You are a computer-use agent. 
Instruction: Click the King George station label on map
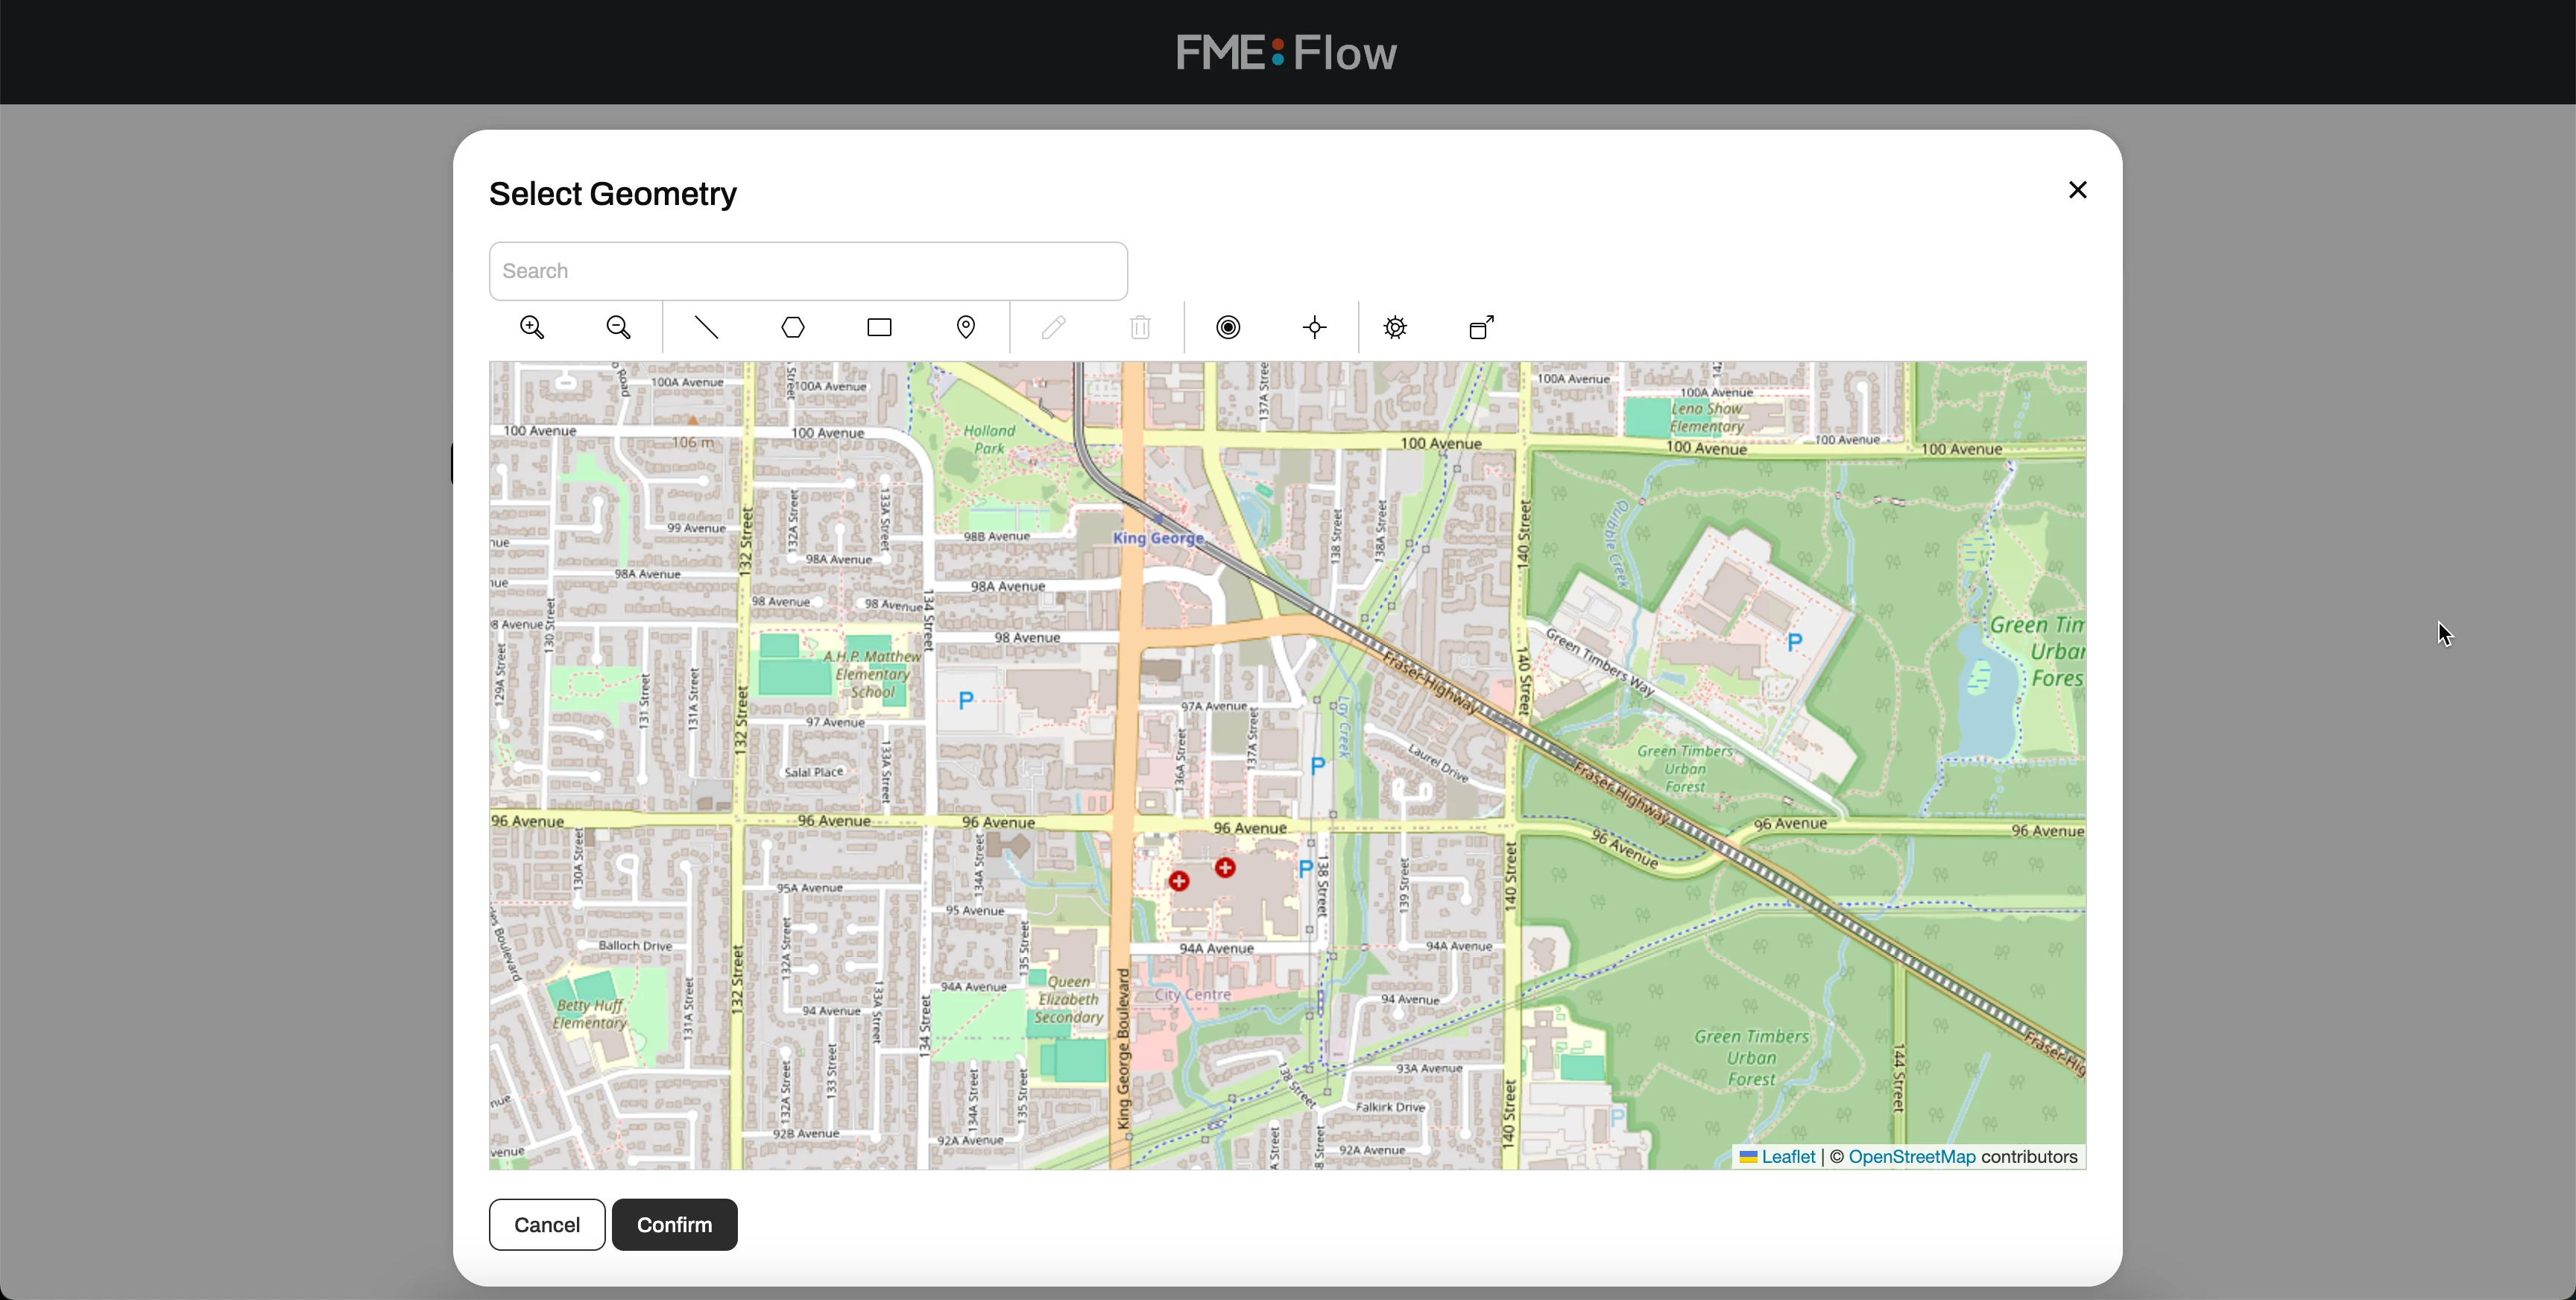[x=1158, y=538]
